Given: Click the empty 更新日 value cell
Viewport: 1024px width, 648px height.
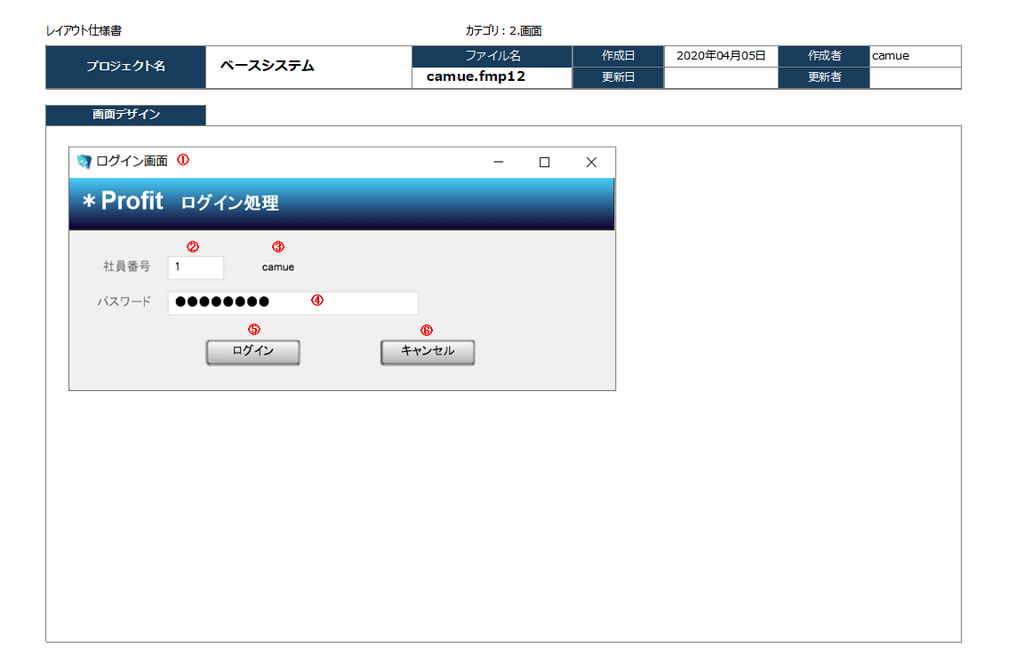Looking at the screenshot, I should click(x=720, y=78).
